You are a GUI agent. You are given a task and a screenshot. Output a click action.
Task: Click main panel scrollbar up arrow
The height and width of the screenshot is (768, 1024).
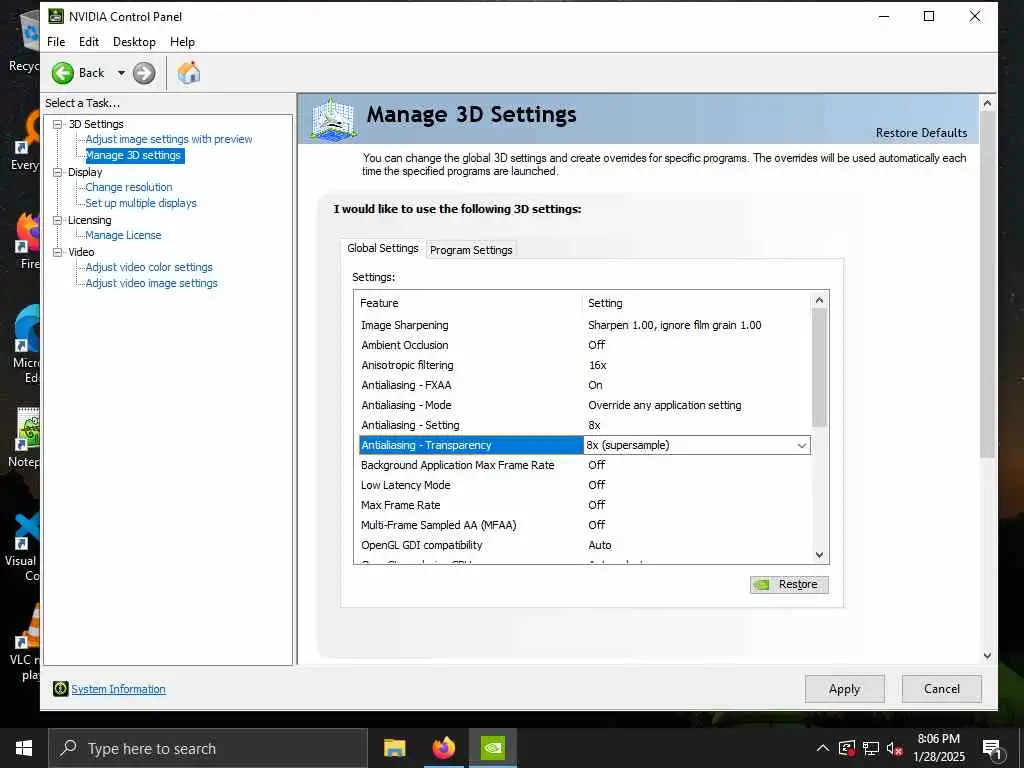[987, 103]
